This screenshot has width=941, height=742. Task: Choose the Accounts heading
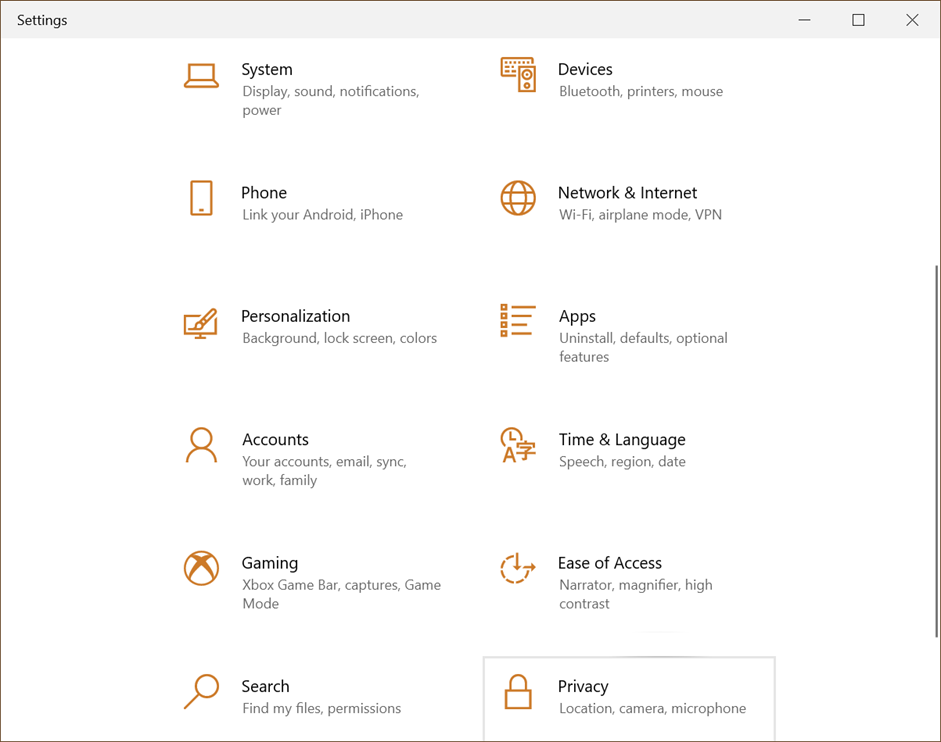click(275, 440)
